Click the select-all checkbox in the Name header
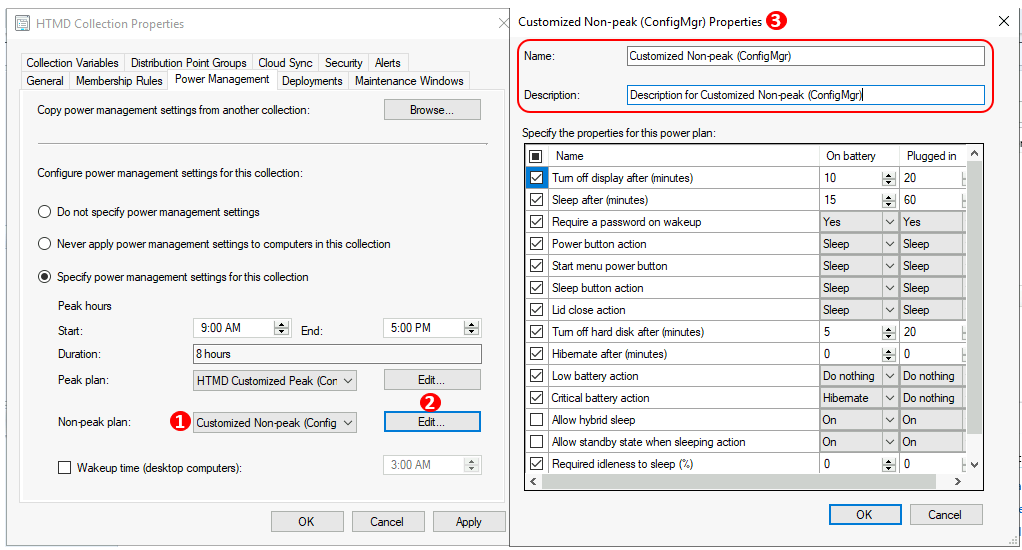The image size is (1022, 550). click(x=535, y=156)
